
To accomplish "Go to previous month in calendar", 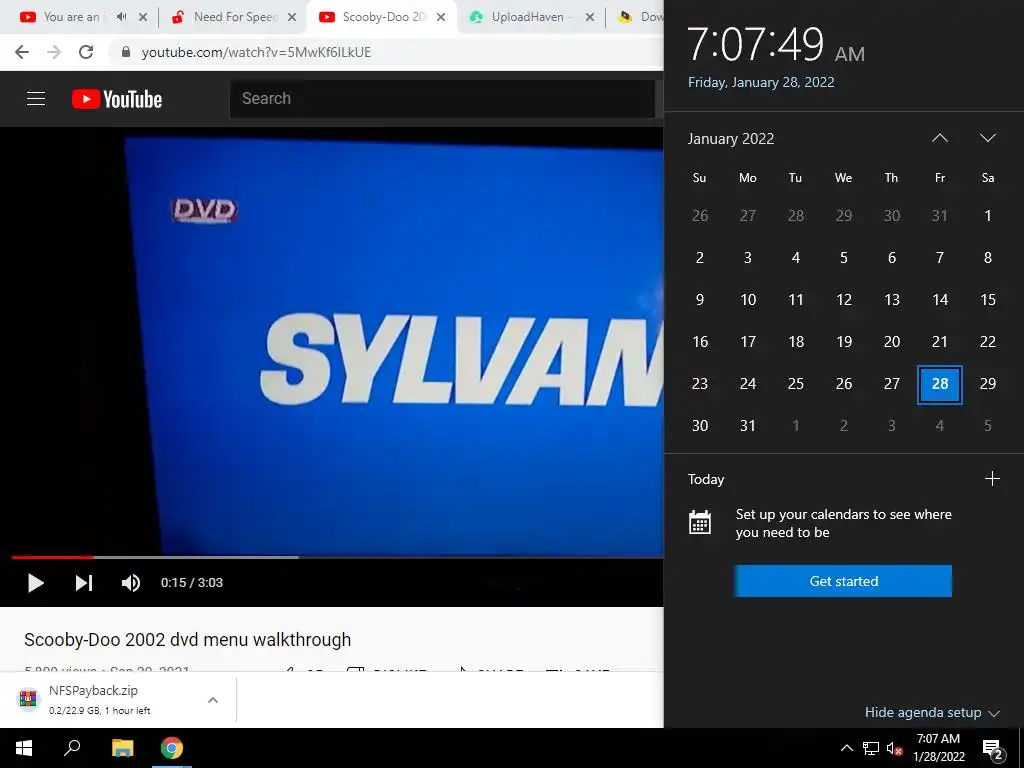I will point(940,138).
